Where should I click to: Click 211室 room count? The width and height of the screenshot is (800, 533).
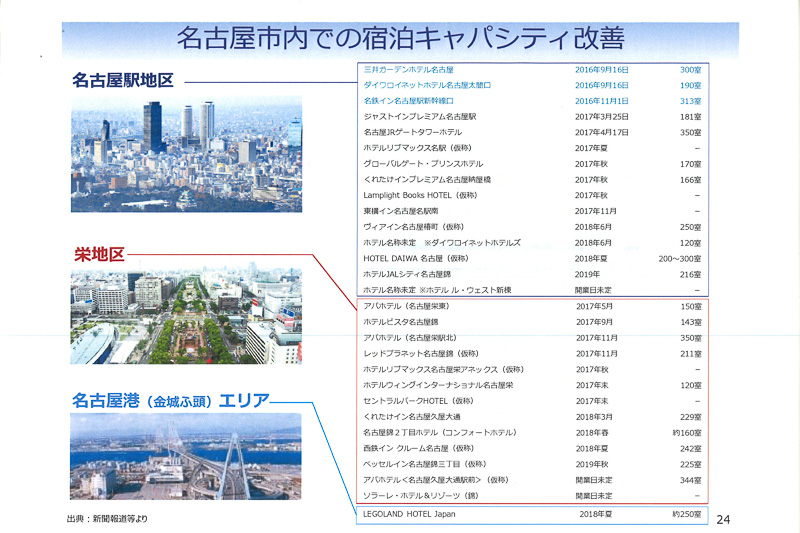691,354
